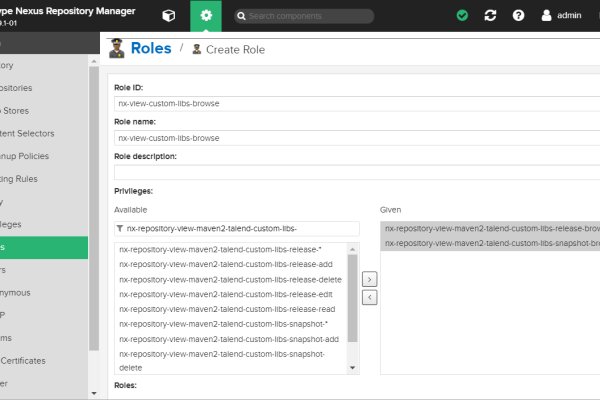Check the green system status icon
Screen dimensions: 600x400
(x=462, y=15)
